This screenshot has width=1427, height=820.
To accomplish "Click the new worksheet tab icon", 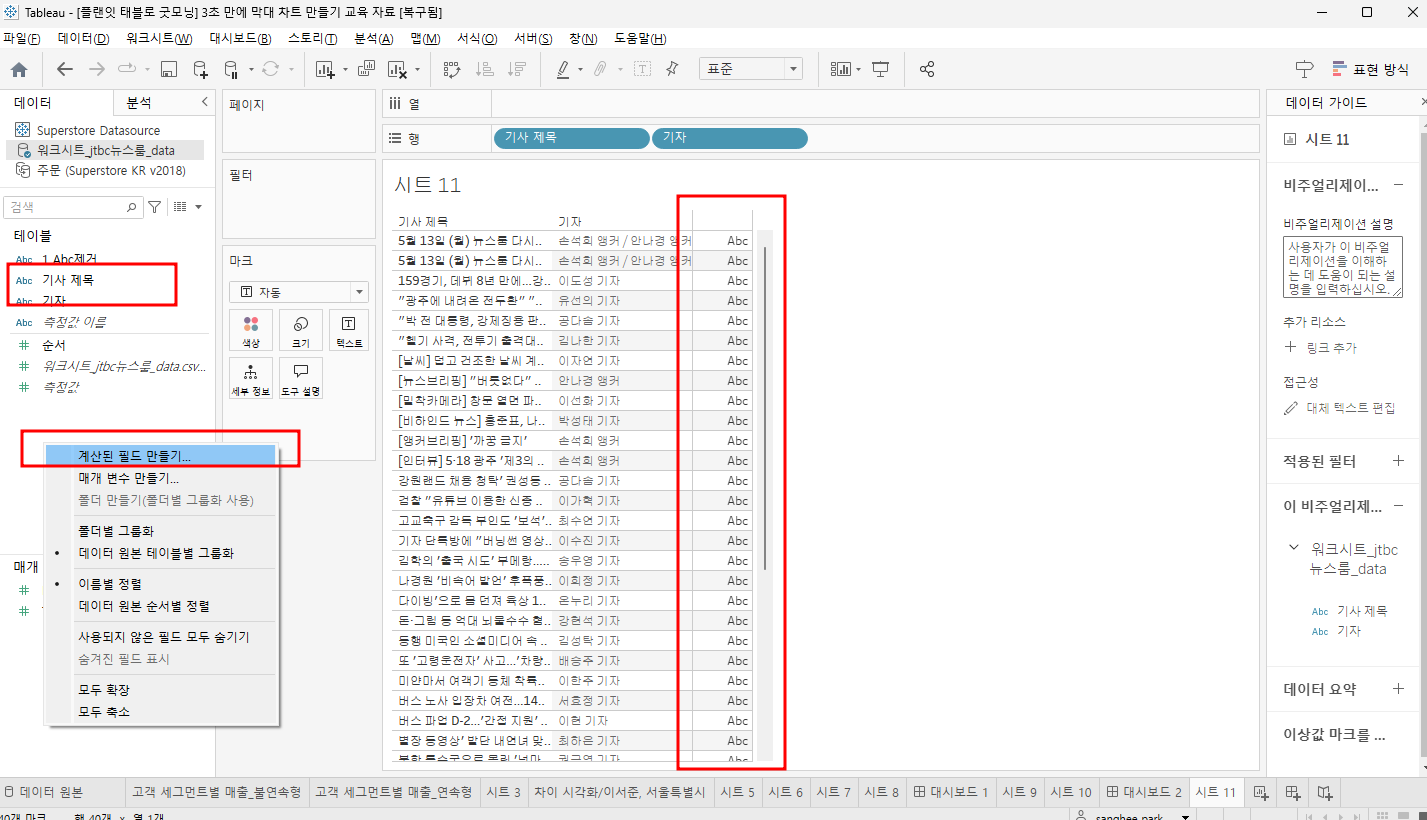I will tap(1260, 792).
